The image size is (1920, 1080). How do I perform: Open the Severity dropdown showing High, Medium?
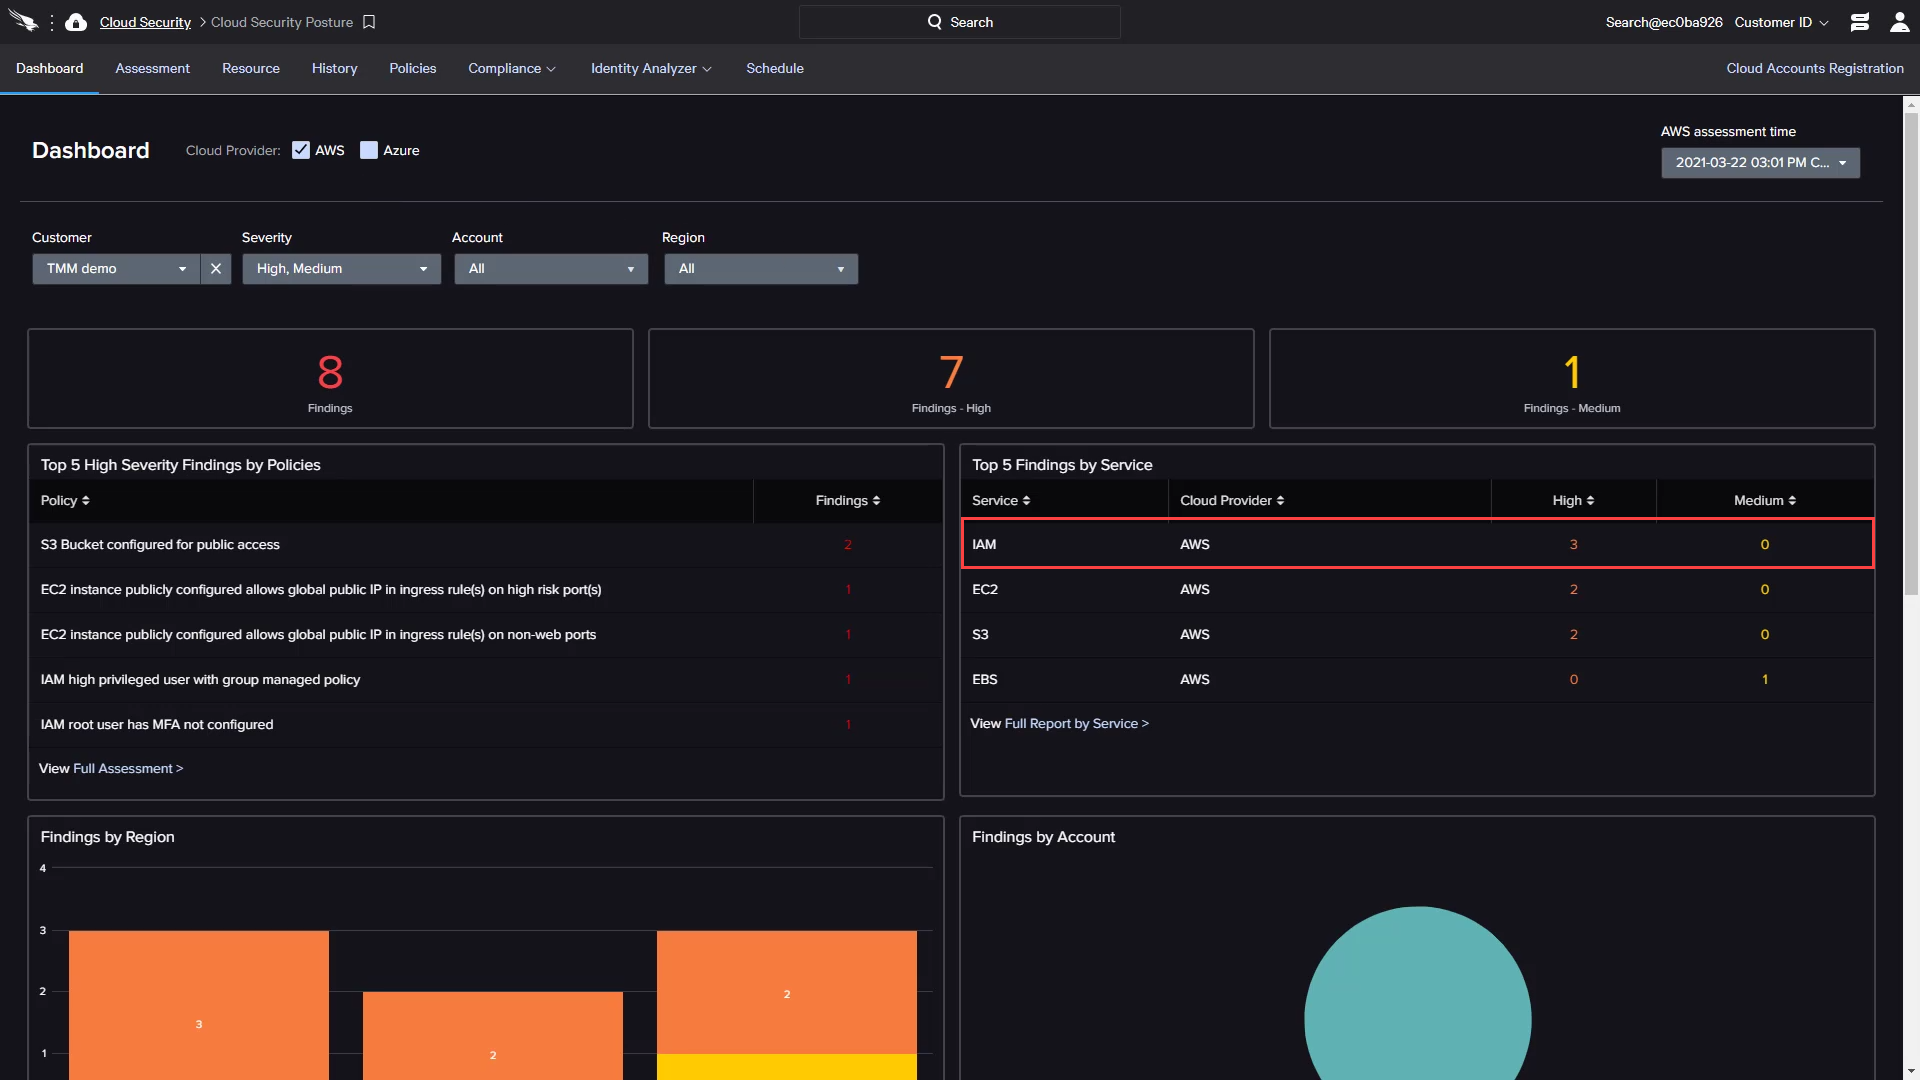tap(341, 269)
